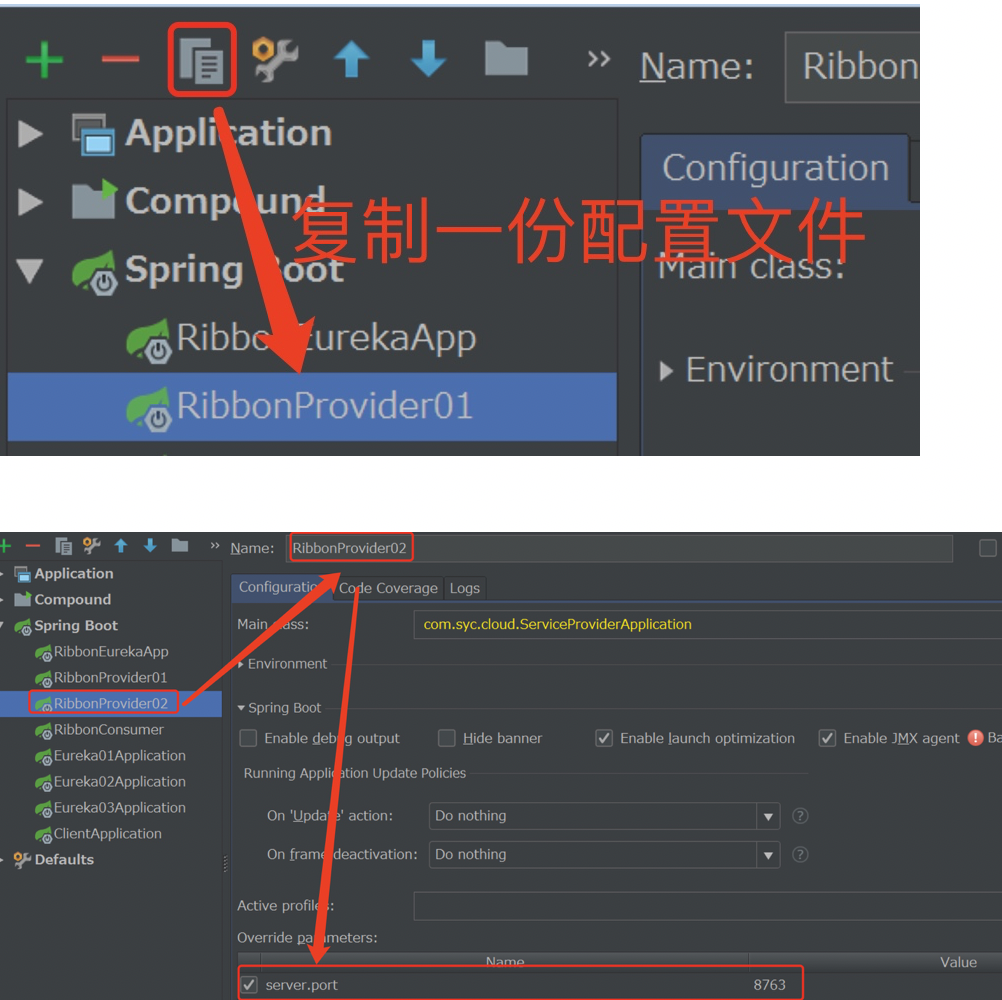Click the double-chevron overflow icon in the lower dialog toolbar
The height and width of the screenshot is (1000, 1002).
coord(215,545)
